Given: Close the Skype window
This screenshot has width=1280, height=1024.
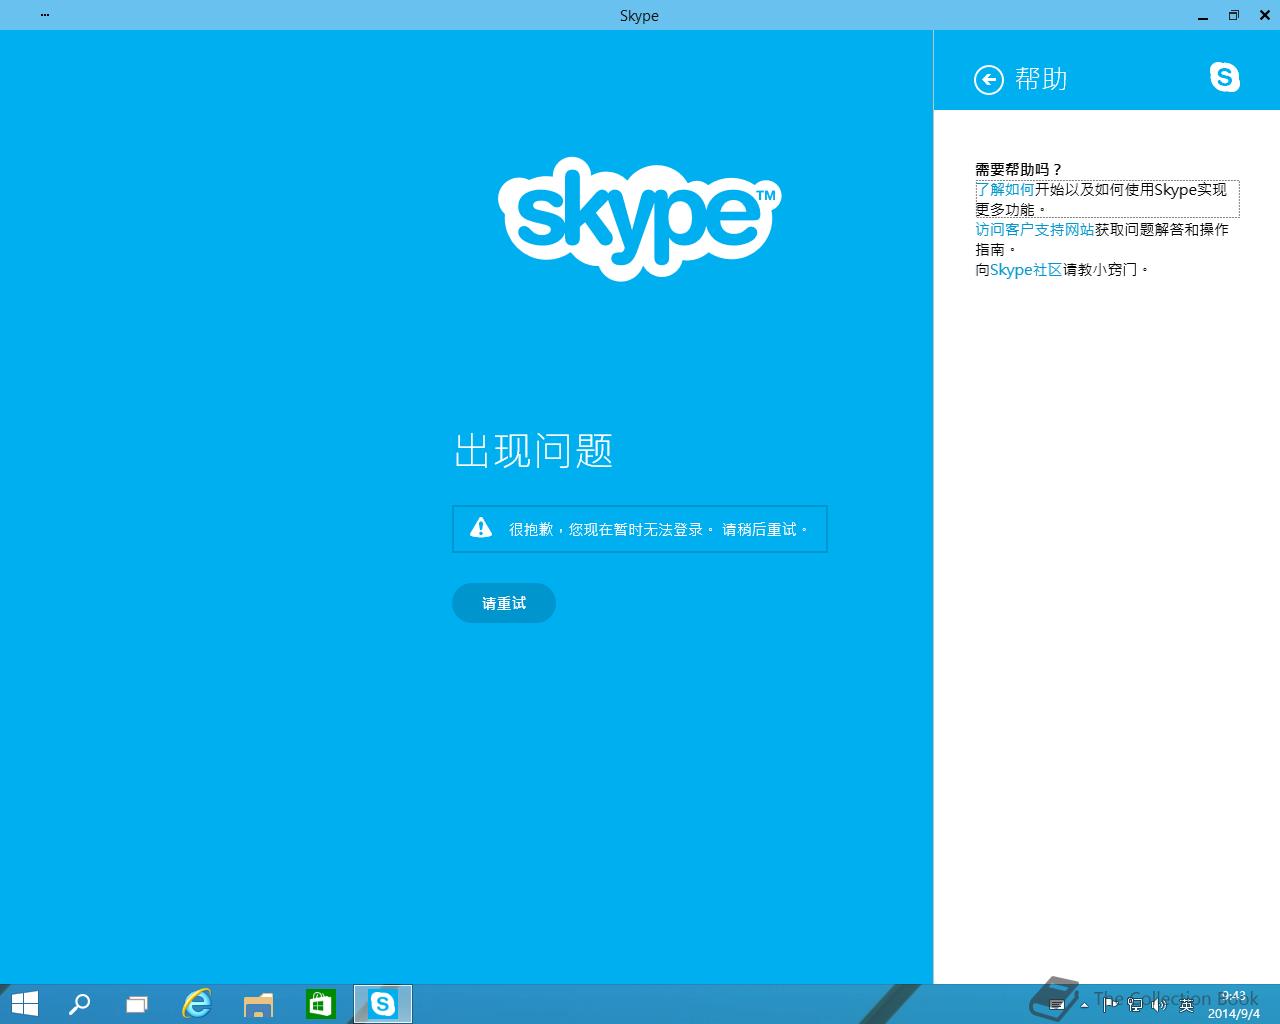Looking at the screenshot, I should click(1264, 15).
